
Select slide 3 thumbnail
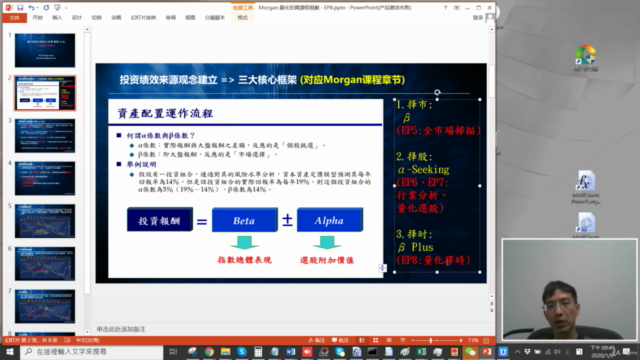click(x=45, y=136)
